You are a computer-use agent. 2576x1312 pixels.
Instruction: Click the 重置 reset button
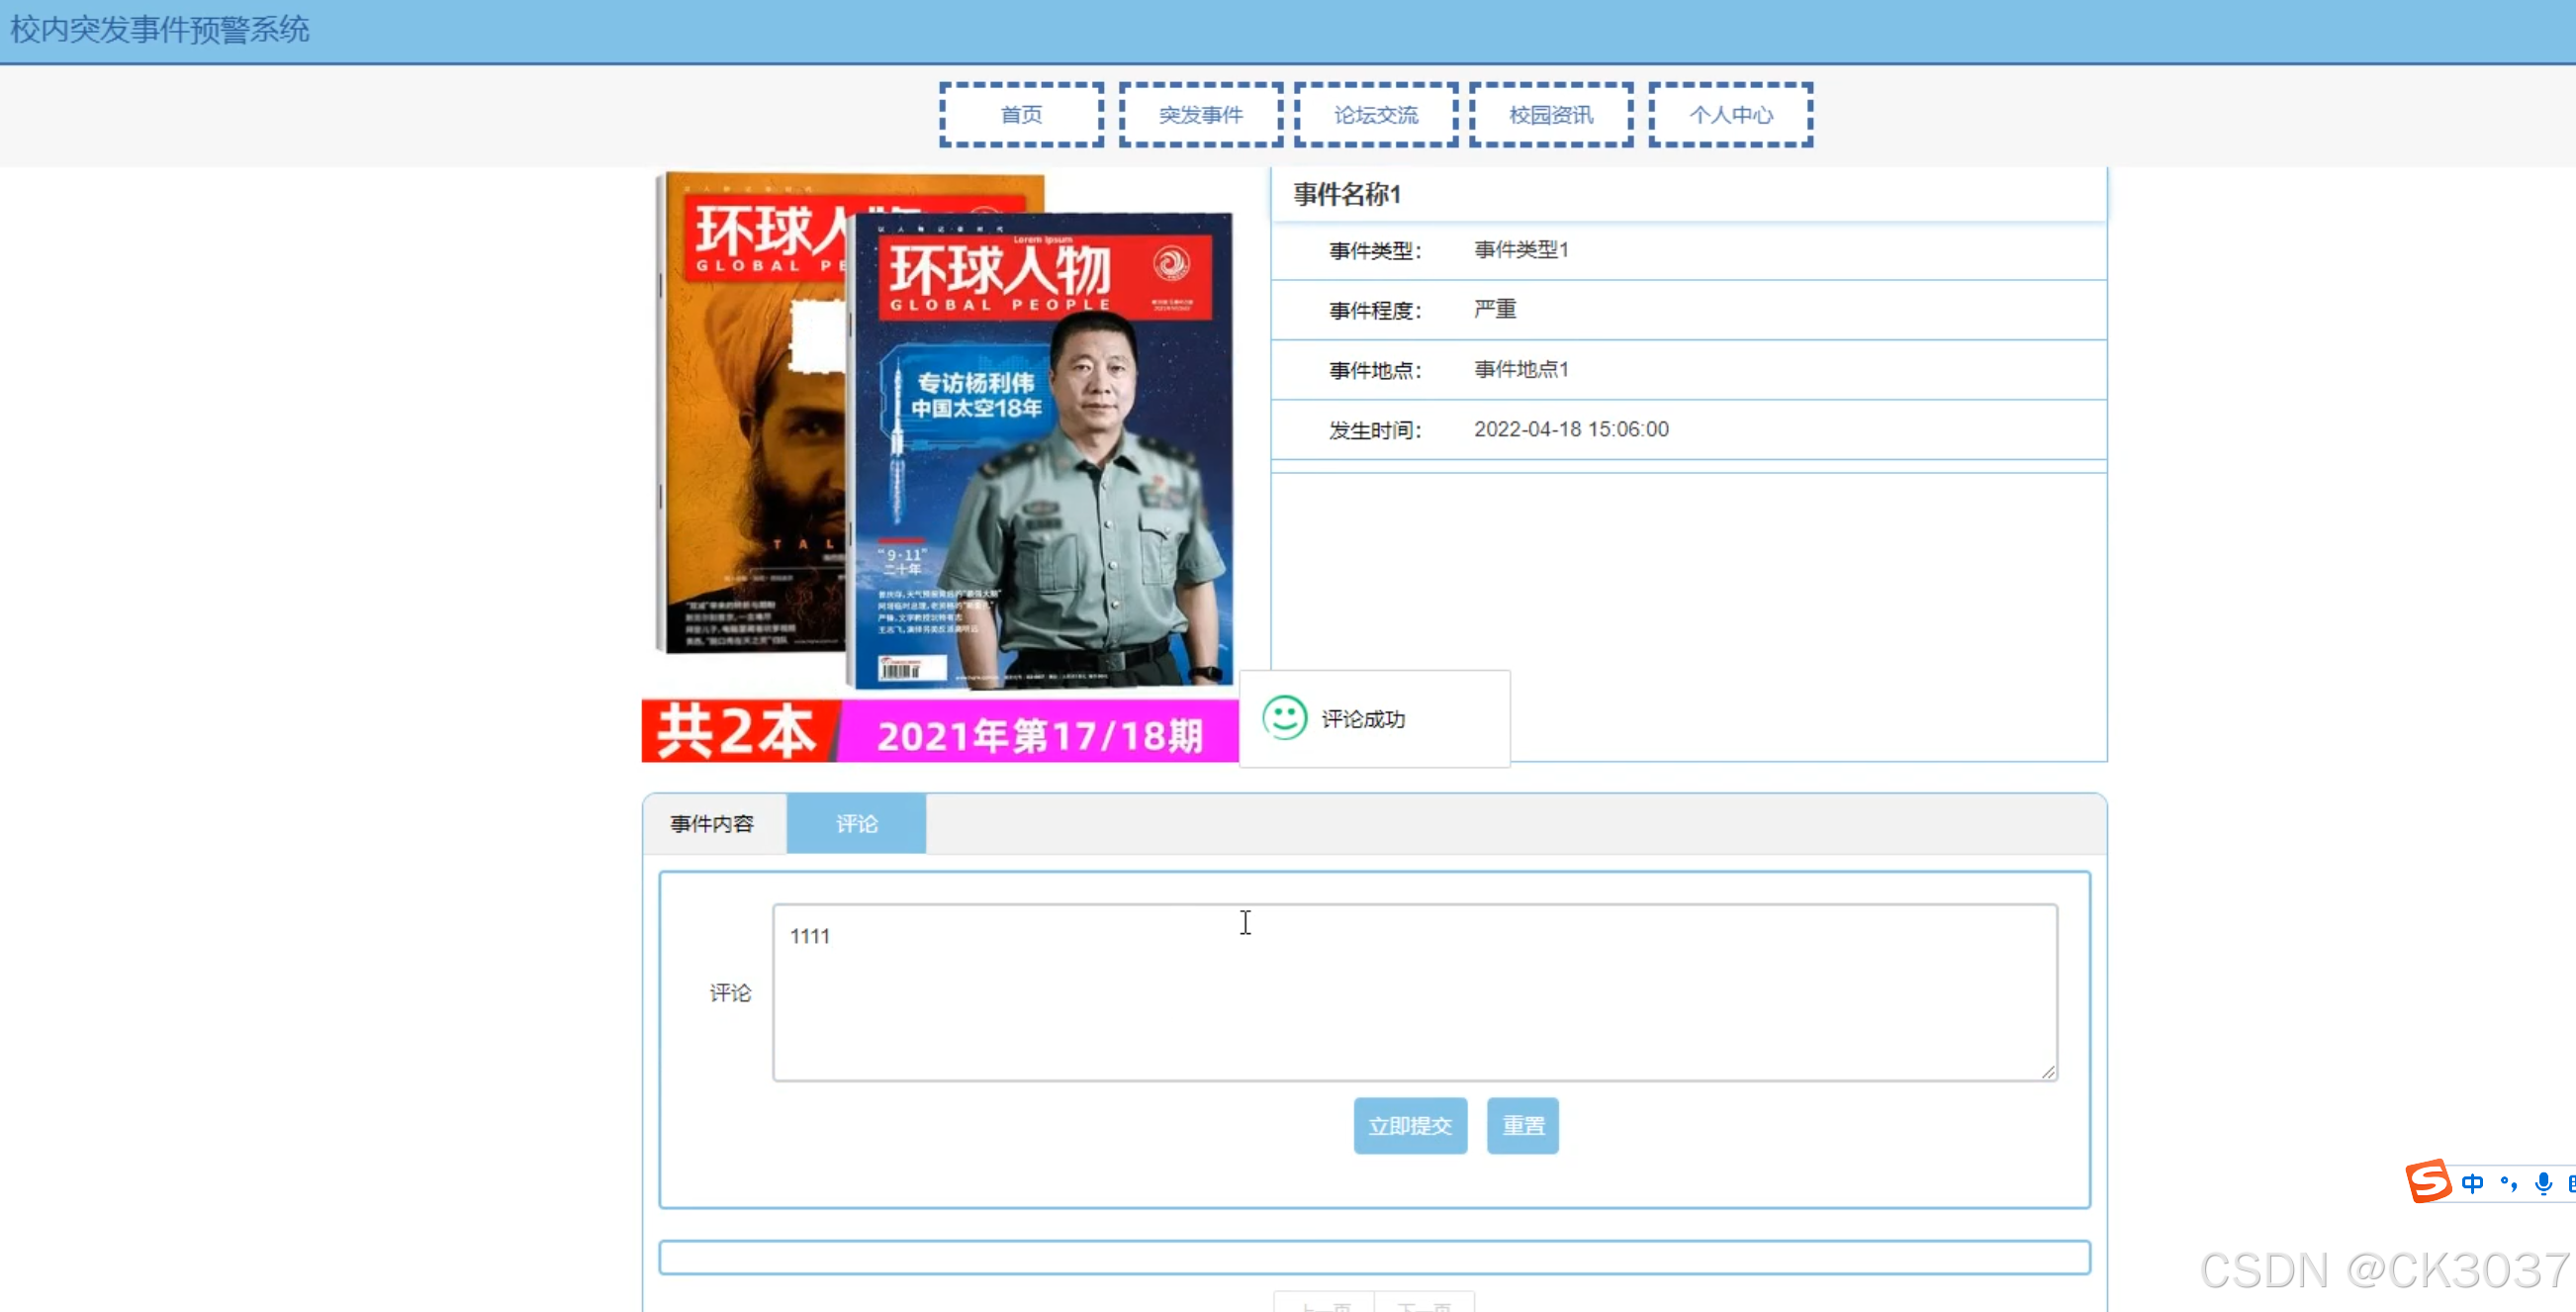pos(1522,1126)
